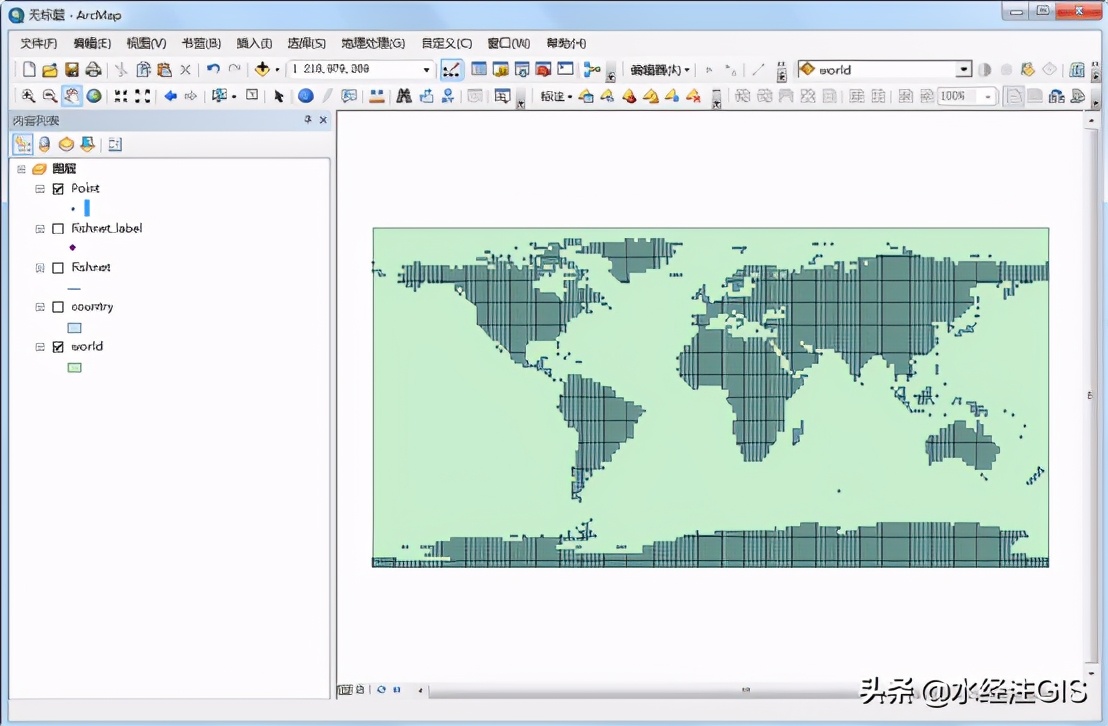Collapse the world layer legend
Image resolution: width=1108 pixels, height=726 pixels.
(40, 347)
